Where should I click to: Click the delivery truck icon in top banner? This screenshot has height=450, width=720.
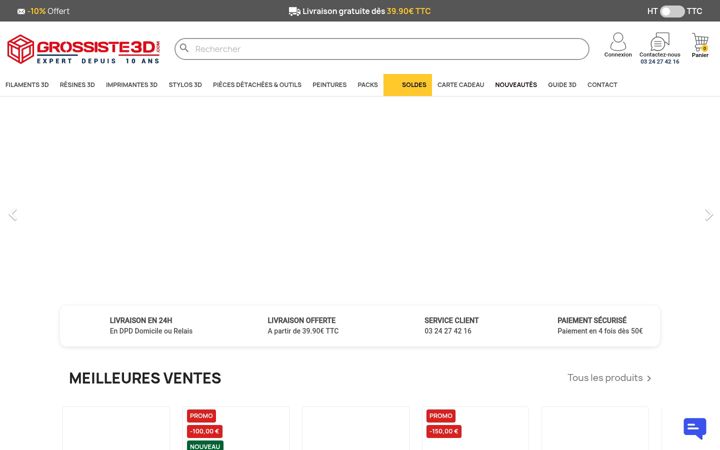pos(294,11)
